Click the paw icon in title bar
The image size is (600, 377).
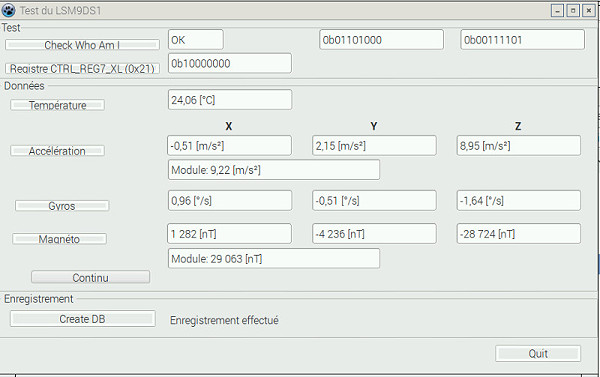click(x=8, y=10)
